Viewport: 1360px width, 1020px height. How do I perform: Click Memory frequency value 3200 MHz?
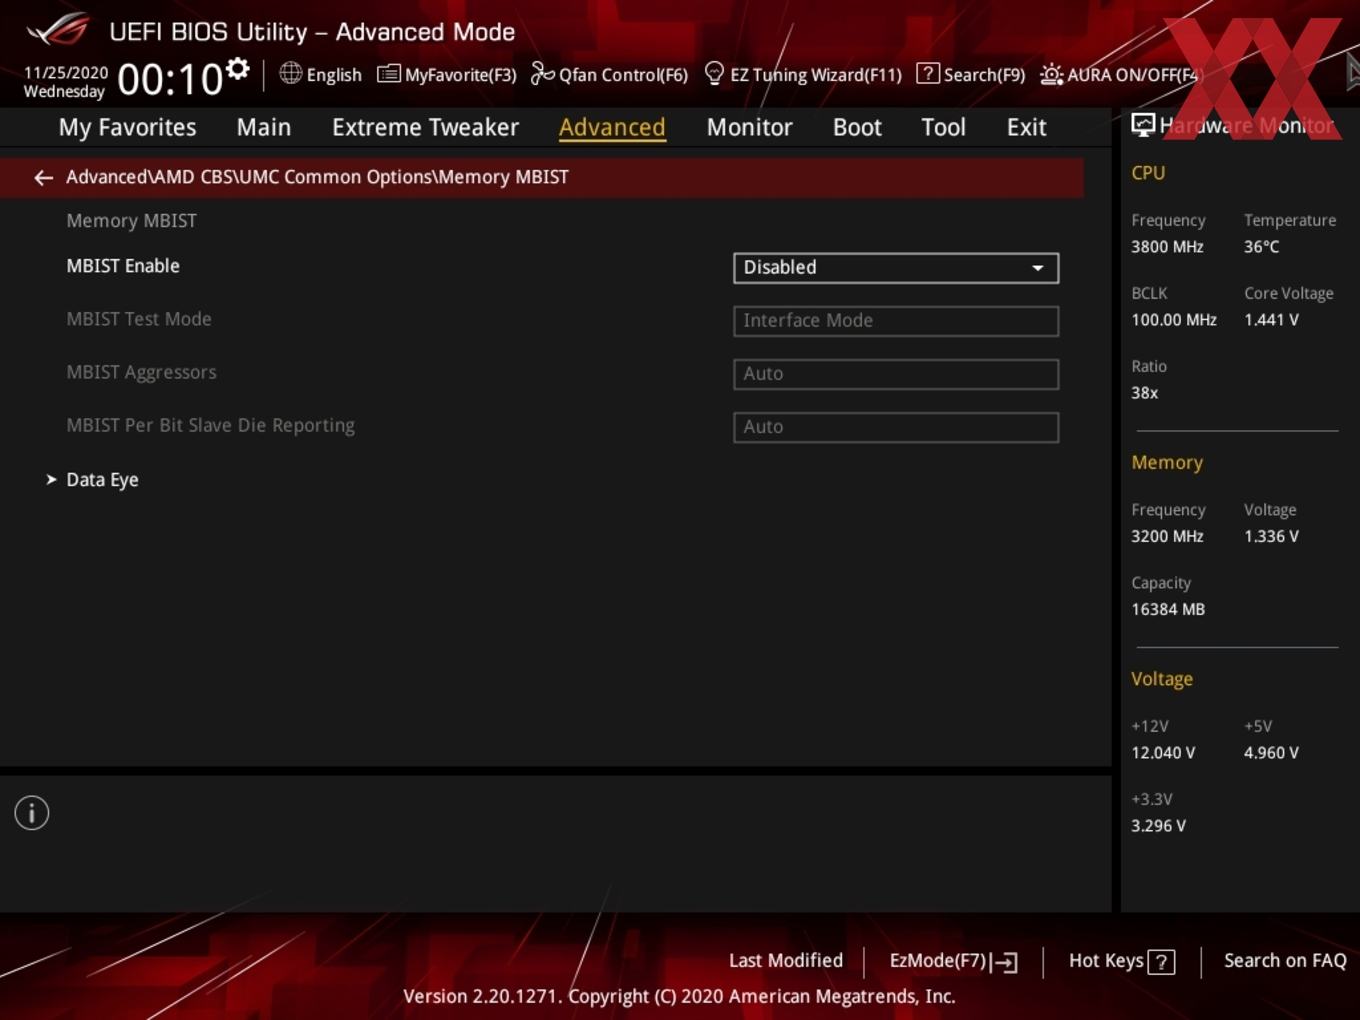(1167, 536)
